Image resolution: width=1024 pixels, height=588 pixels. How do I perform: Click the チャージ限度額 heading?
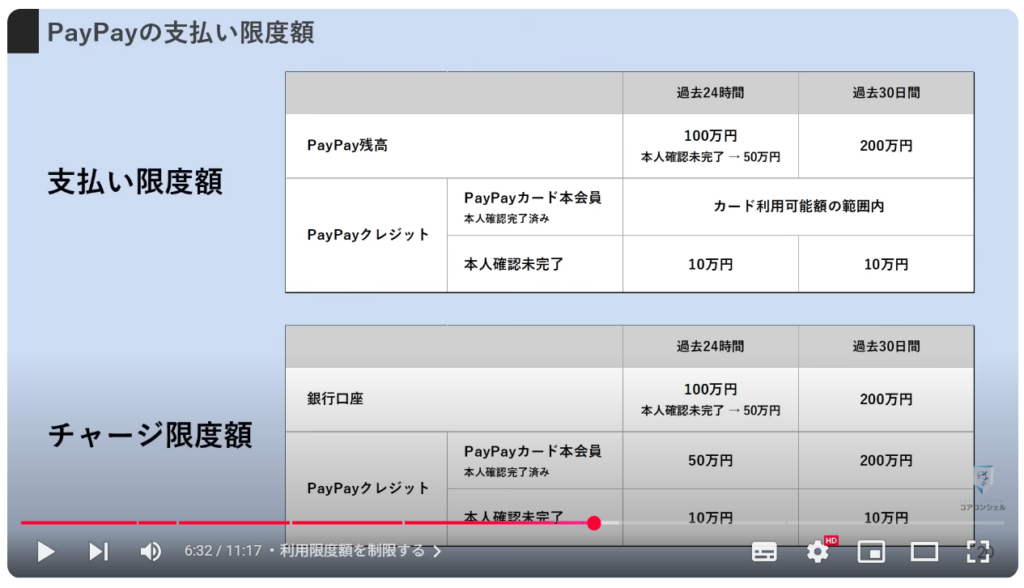(150, 434)
